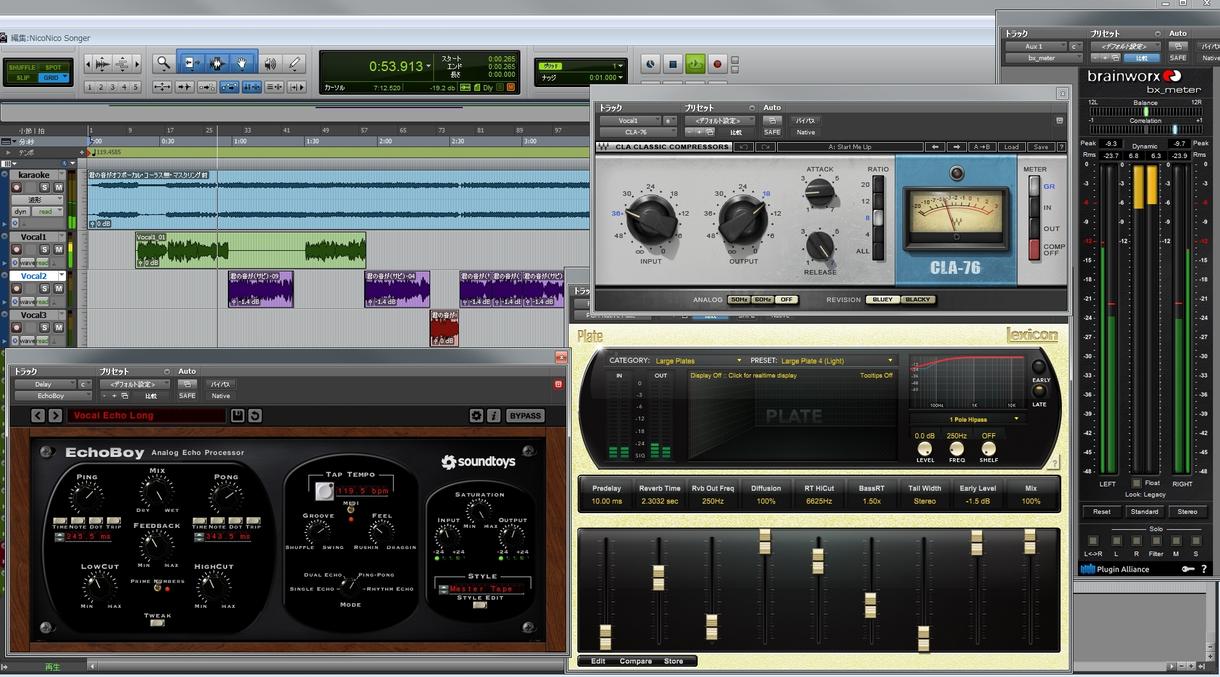Select Lexicon Reverb Time parameter cell
The image size is (1220, 677).
[x=660, y=495]
